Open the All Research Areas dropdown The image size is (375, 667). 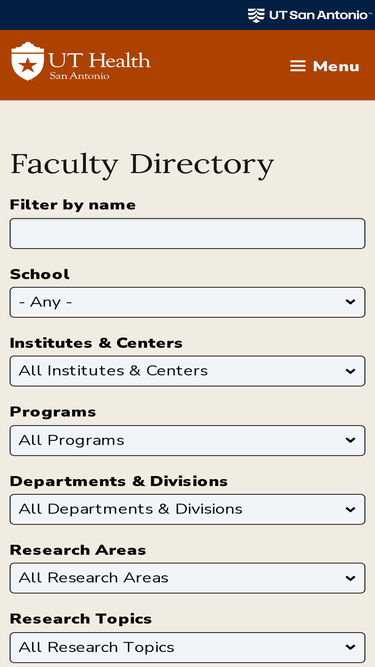[x=188, y=578]
